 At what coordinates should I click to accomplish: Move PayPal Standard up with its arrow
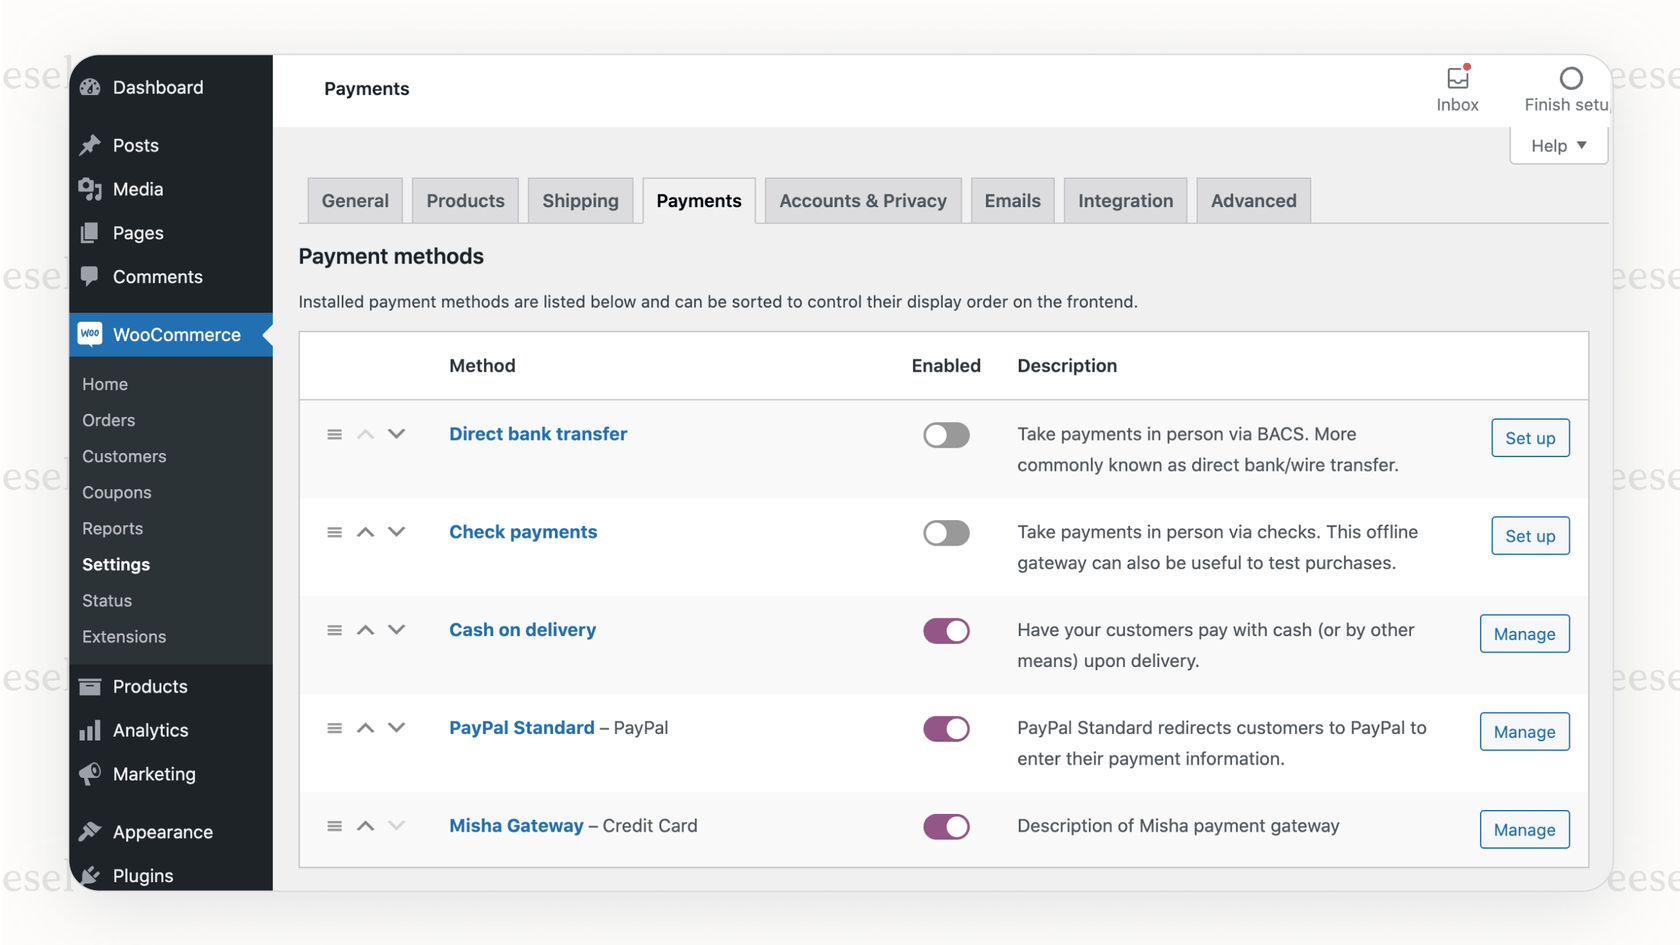point(365,728)
